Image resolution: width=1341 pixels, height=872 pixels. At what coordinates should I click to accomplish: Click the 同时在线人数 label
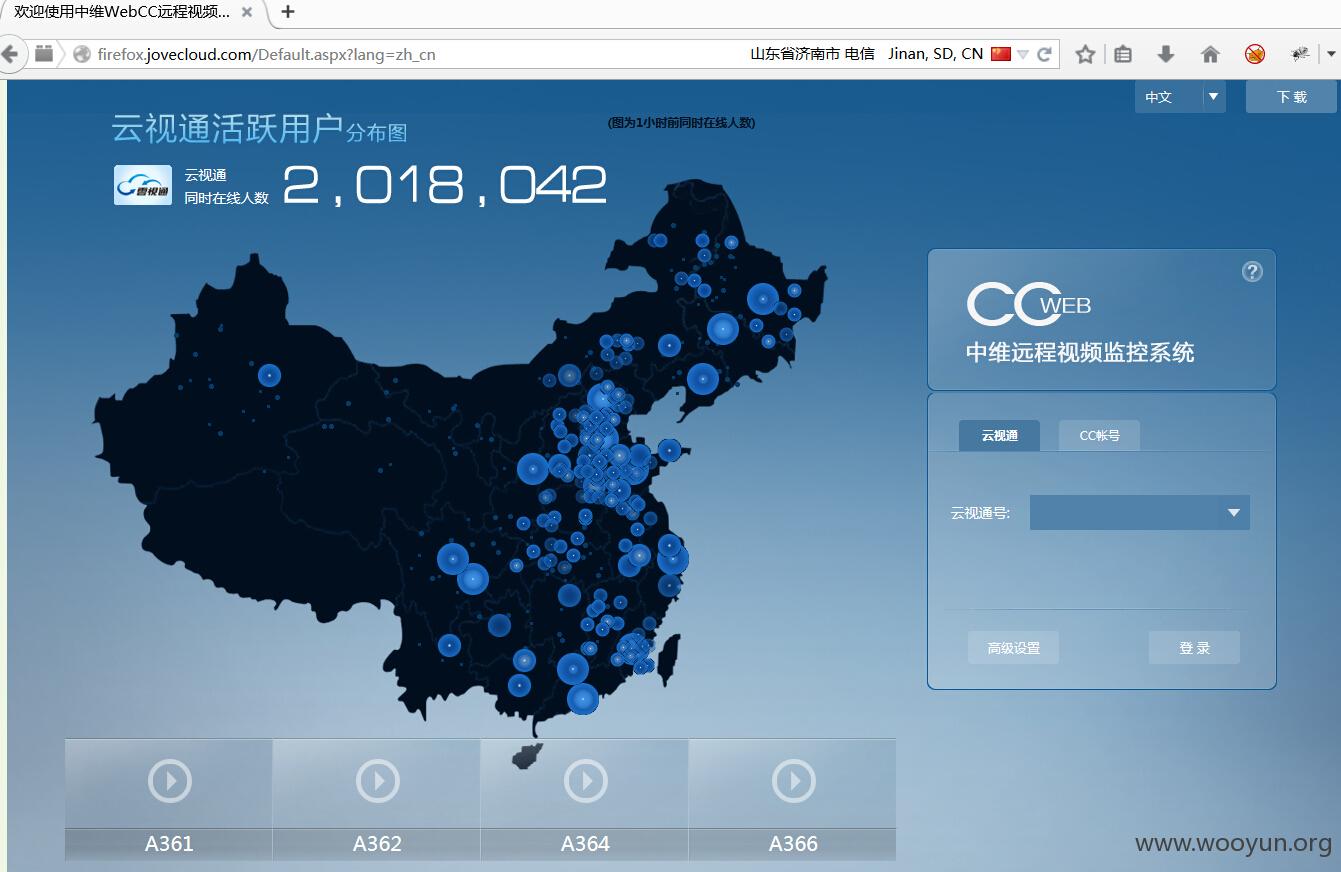[227, 198]
